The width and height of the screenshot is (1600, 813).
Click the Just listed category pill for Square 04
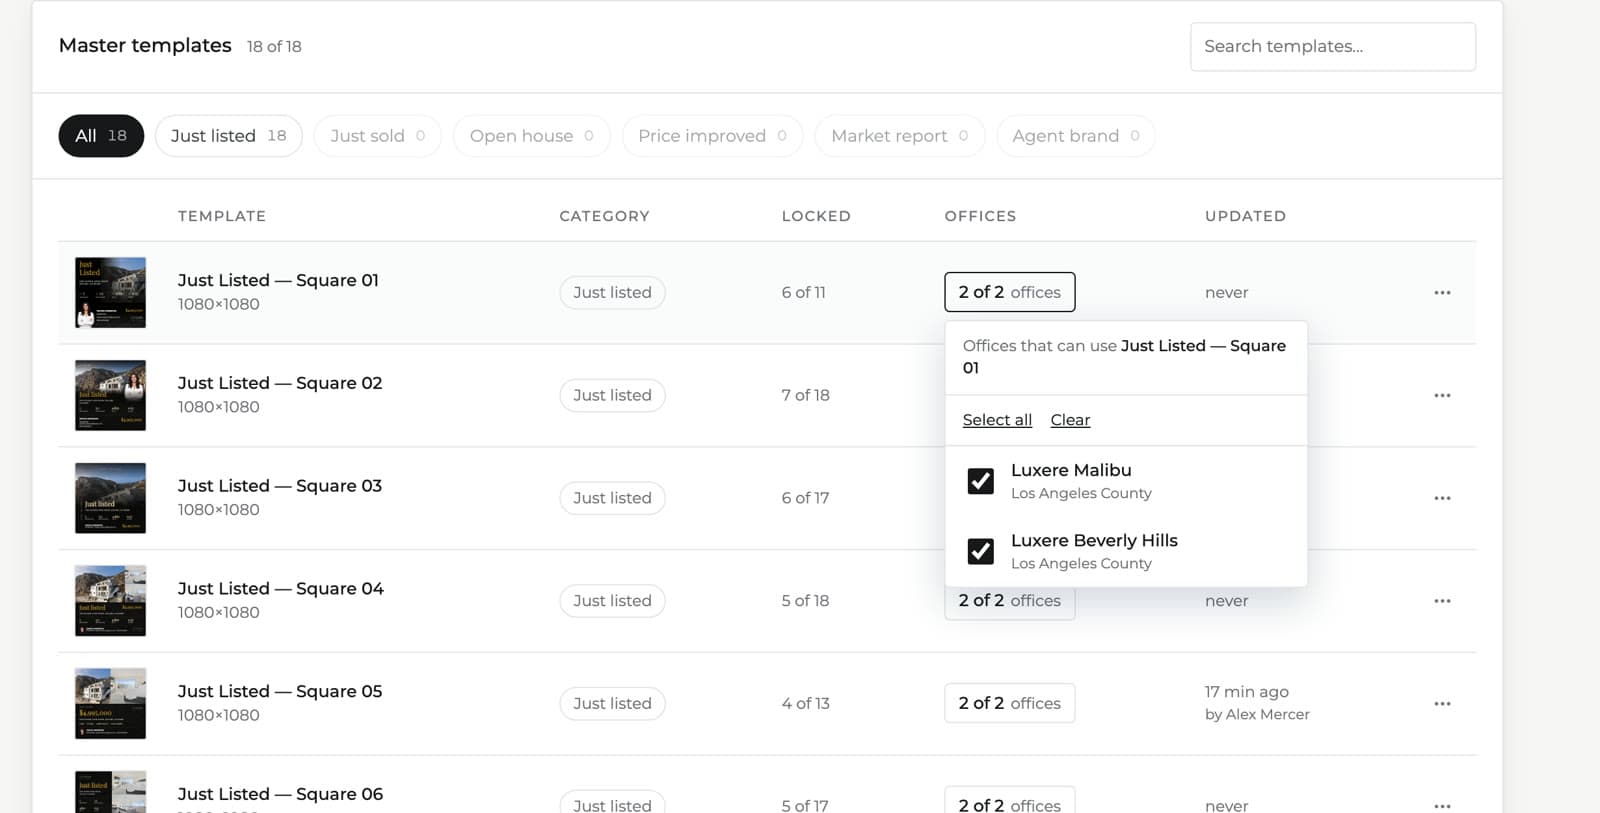click(612, 601)
